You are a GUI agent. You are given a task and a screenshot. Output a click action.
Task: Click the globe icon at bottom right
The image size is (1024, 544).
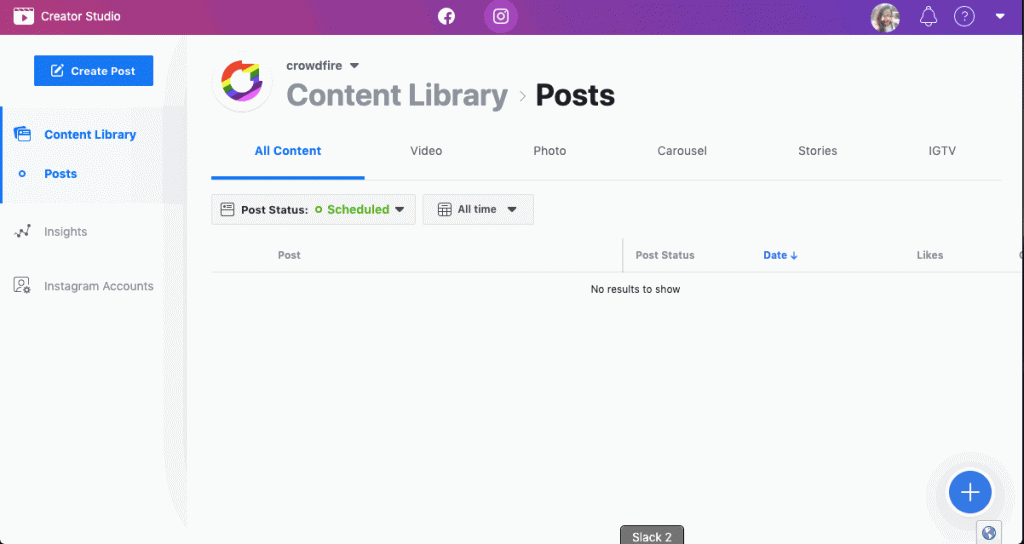pyautogui.click(x=989, y=533)
